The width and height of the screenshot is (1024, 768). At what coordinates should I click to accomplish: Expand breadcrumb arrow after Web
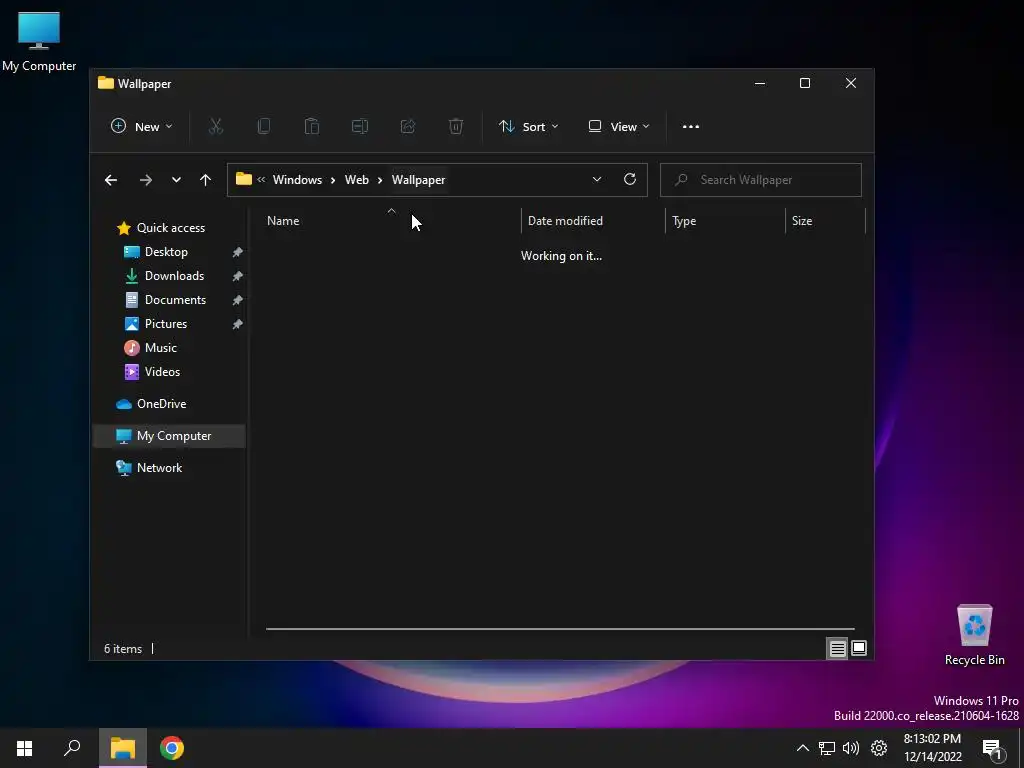click(379, 180)
